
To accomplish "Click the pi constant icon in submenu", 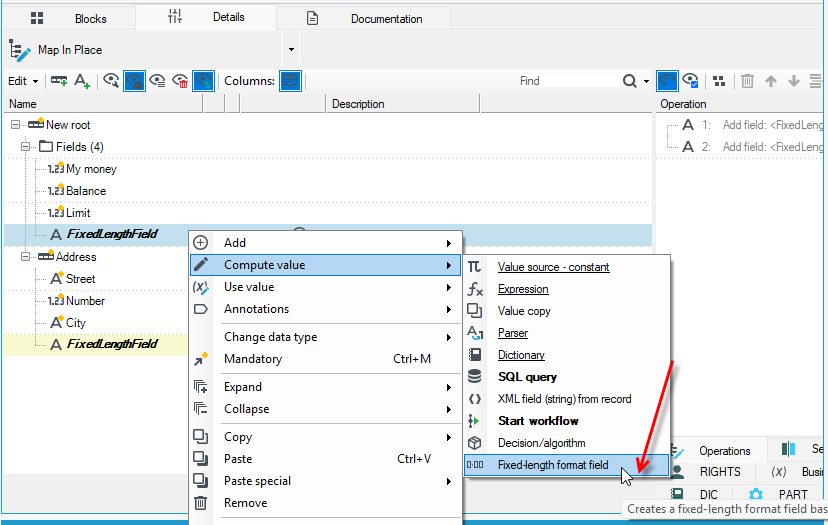I will (x=474, y=267).
